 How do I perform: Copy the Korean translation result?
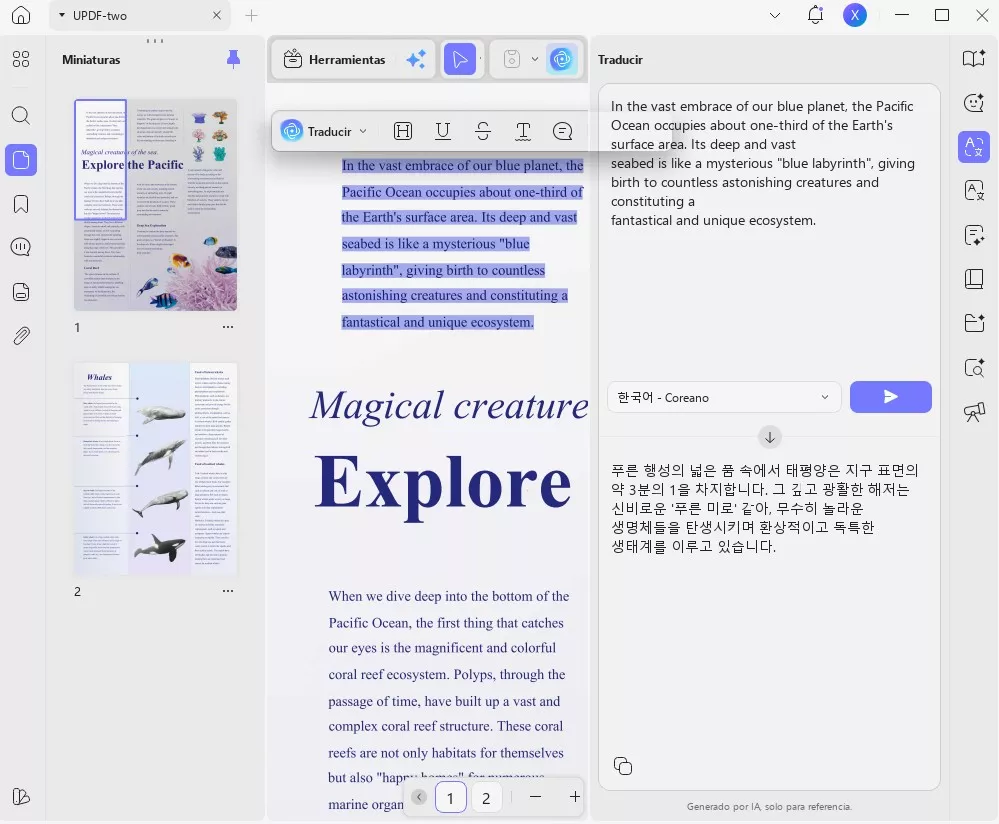(622, 765)
